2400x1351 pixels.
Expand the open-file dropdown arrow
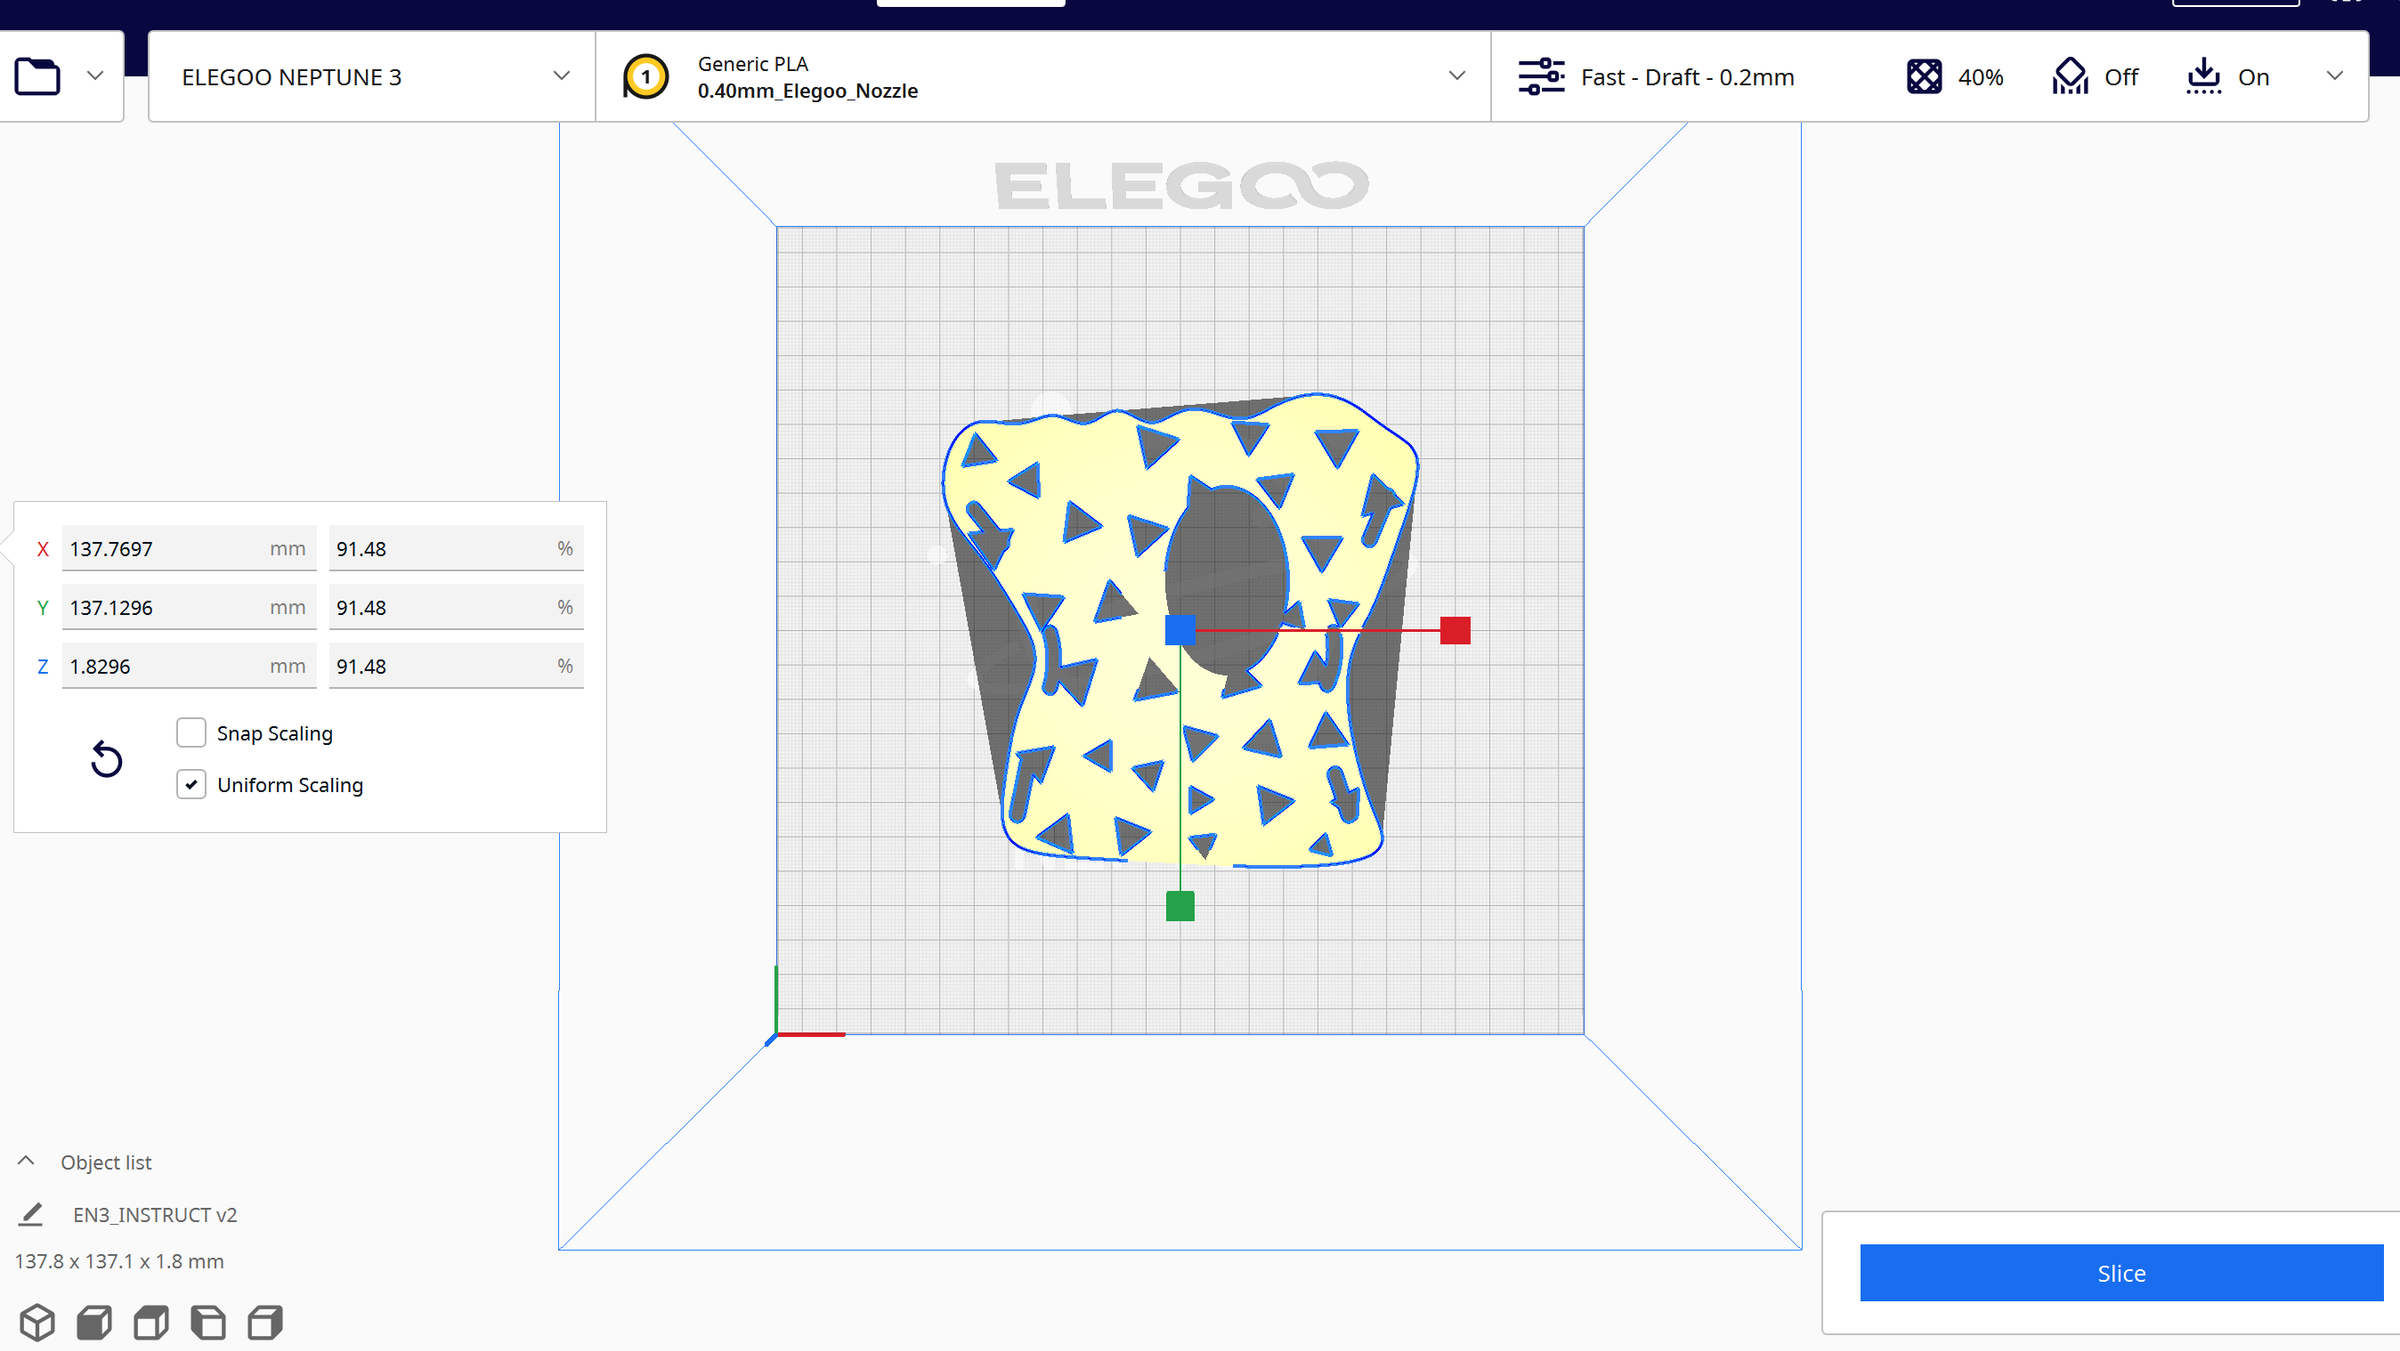point(95,76)
